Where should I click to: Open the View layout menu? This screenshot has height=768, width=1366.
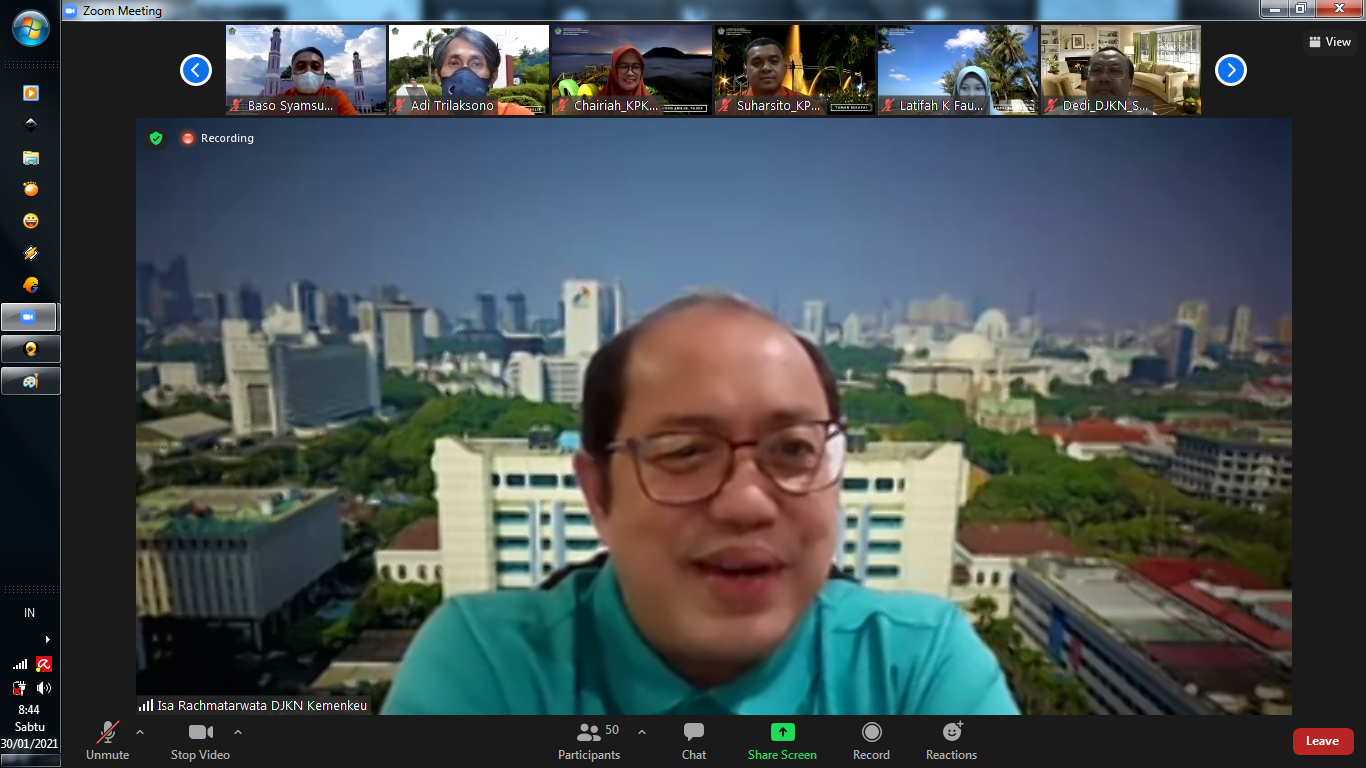(x=1329, y=42)
